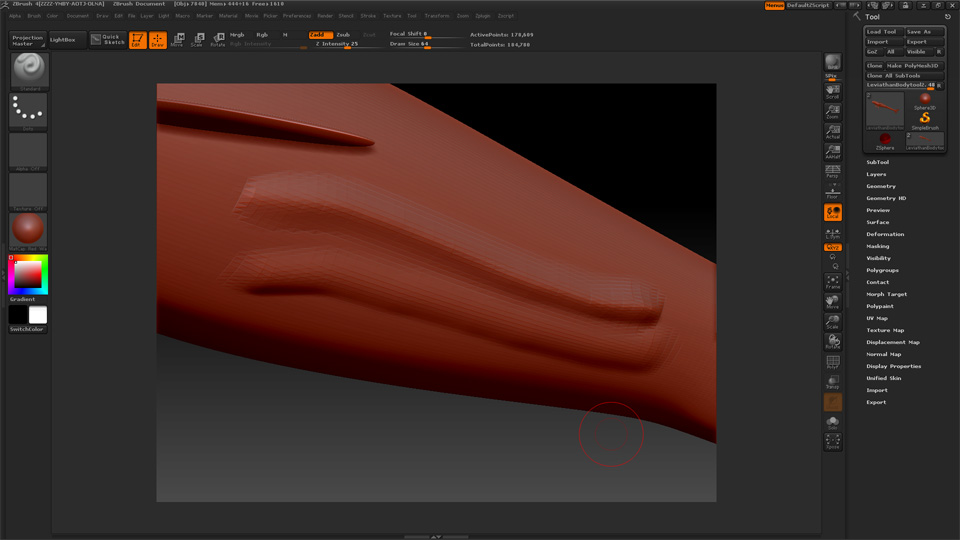Adjust the Z Intensity slider
Image resolution: width=960 pixels, height=540 pixels.
[x=347, y=44]
